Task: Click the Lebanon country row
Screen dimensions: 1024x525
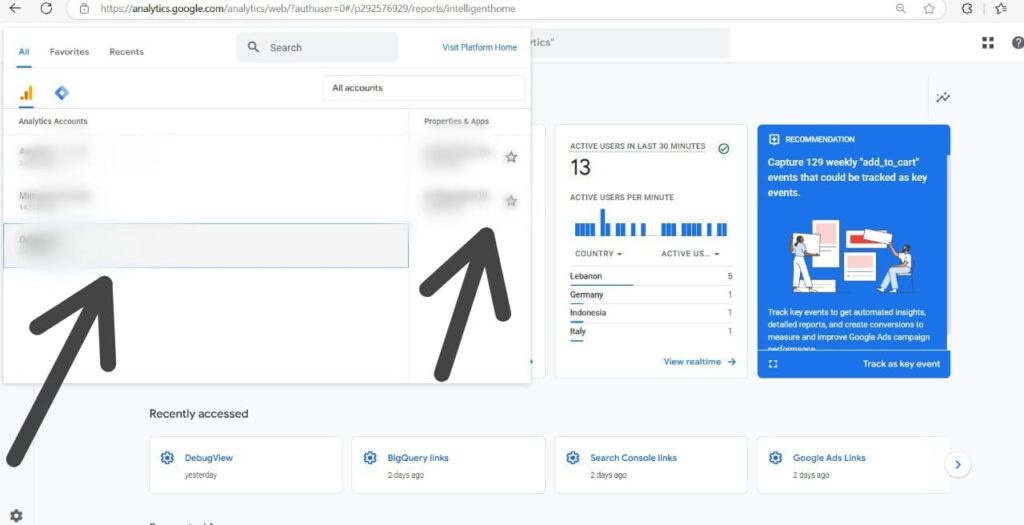Action: [x=650, y=277]
